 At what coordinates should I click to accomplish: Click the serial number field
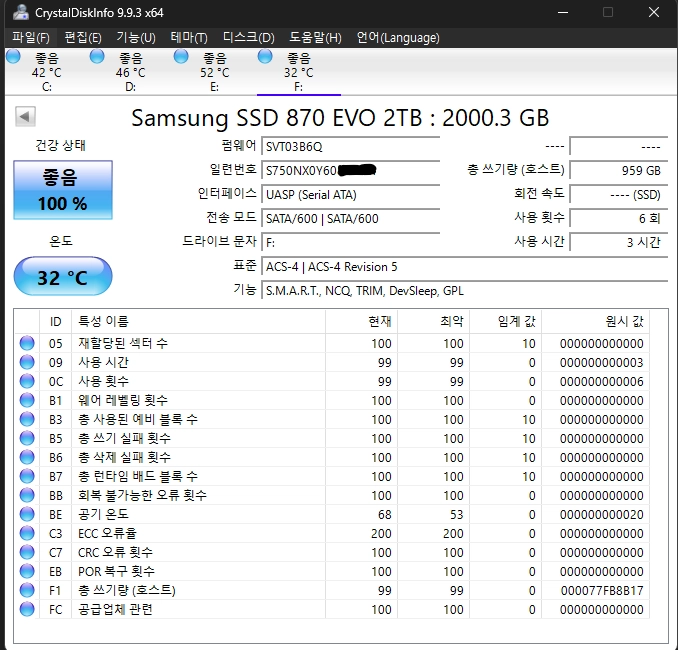[351, 170]
